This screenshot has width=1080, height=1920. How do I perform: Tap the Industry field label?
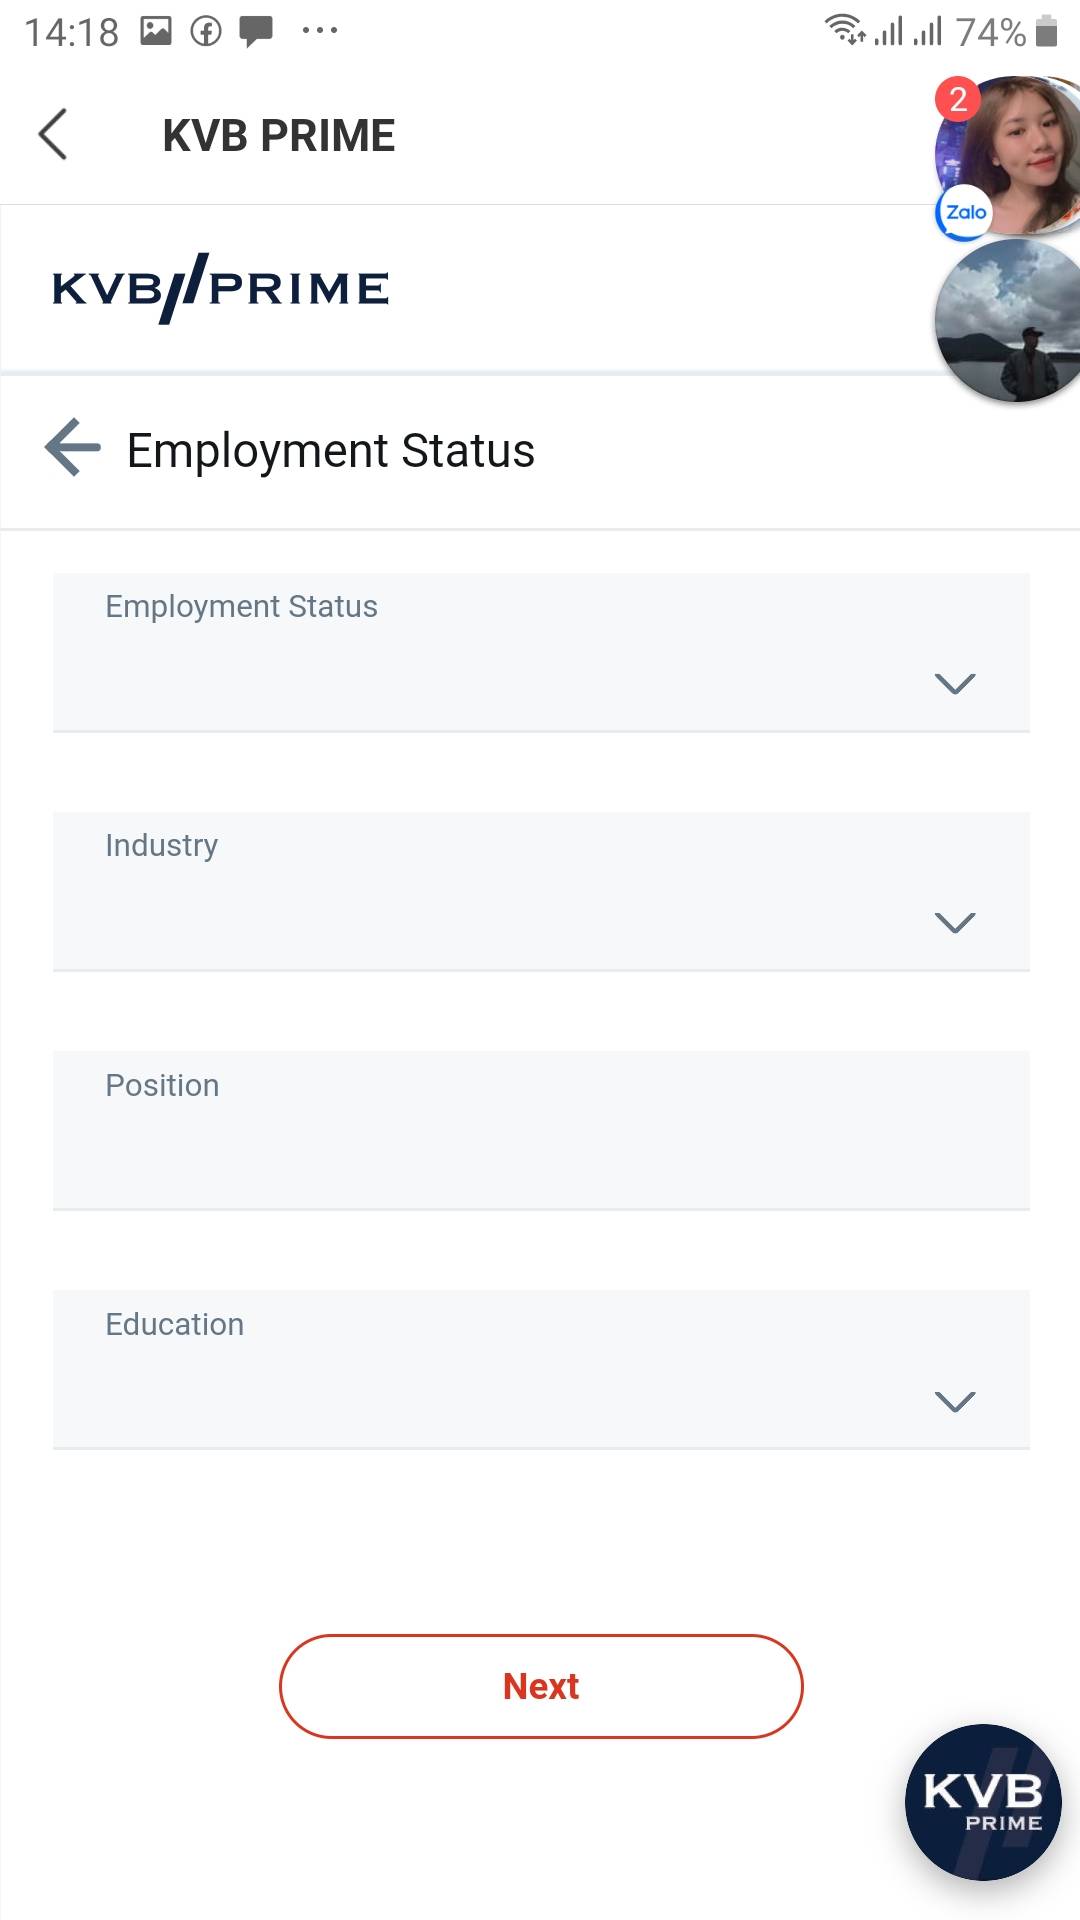[162, 846]
